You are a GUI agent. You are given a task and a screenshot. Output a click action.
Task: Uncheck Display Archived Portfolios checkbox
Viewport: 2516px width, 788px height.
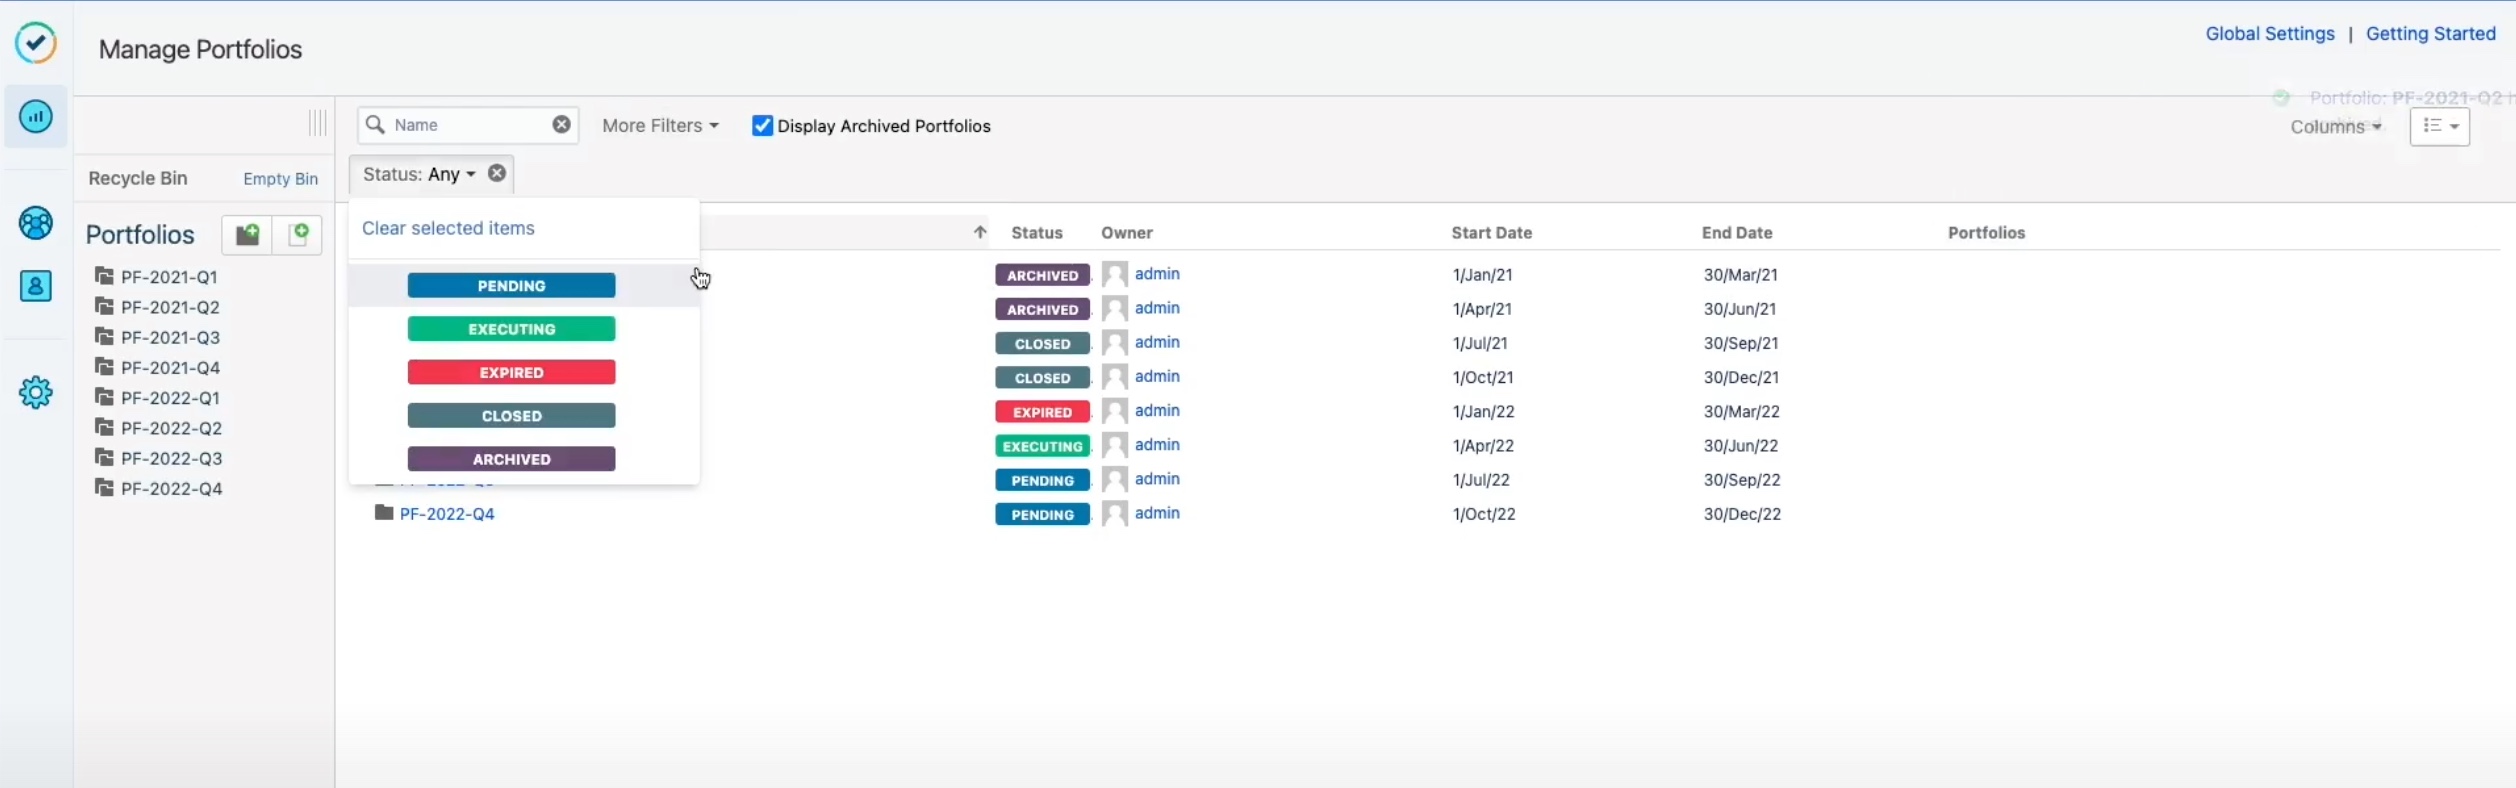click(762, 126)
